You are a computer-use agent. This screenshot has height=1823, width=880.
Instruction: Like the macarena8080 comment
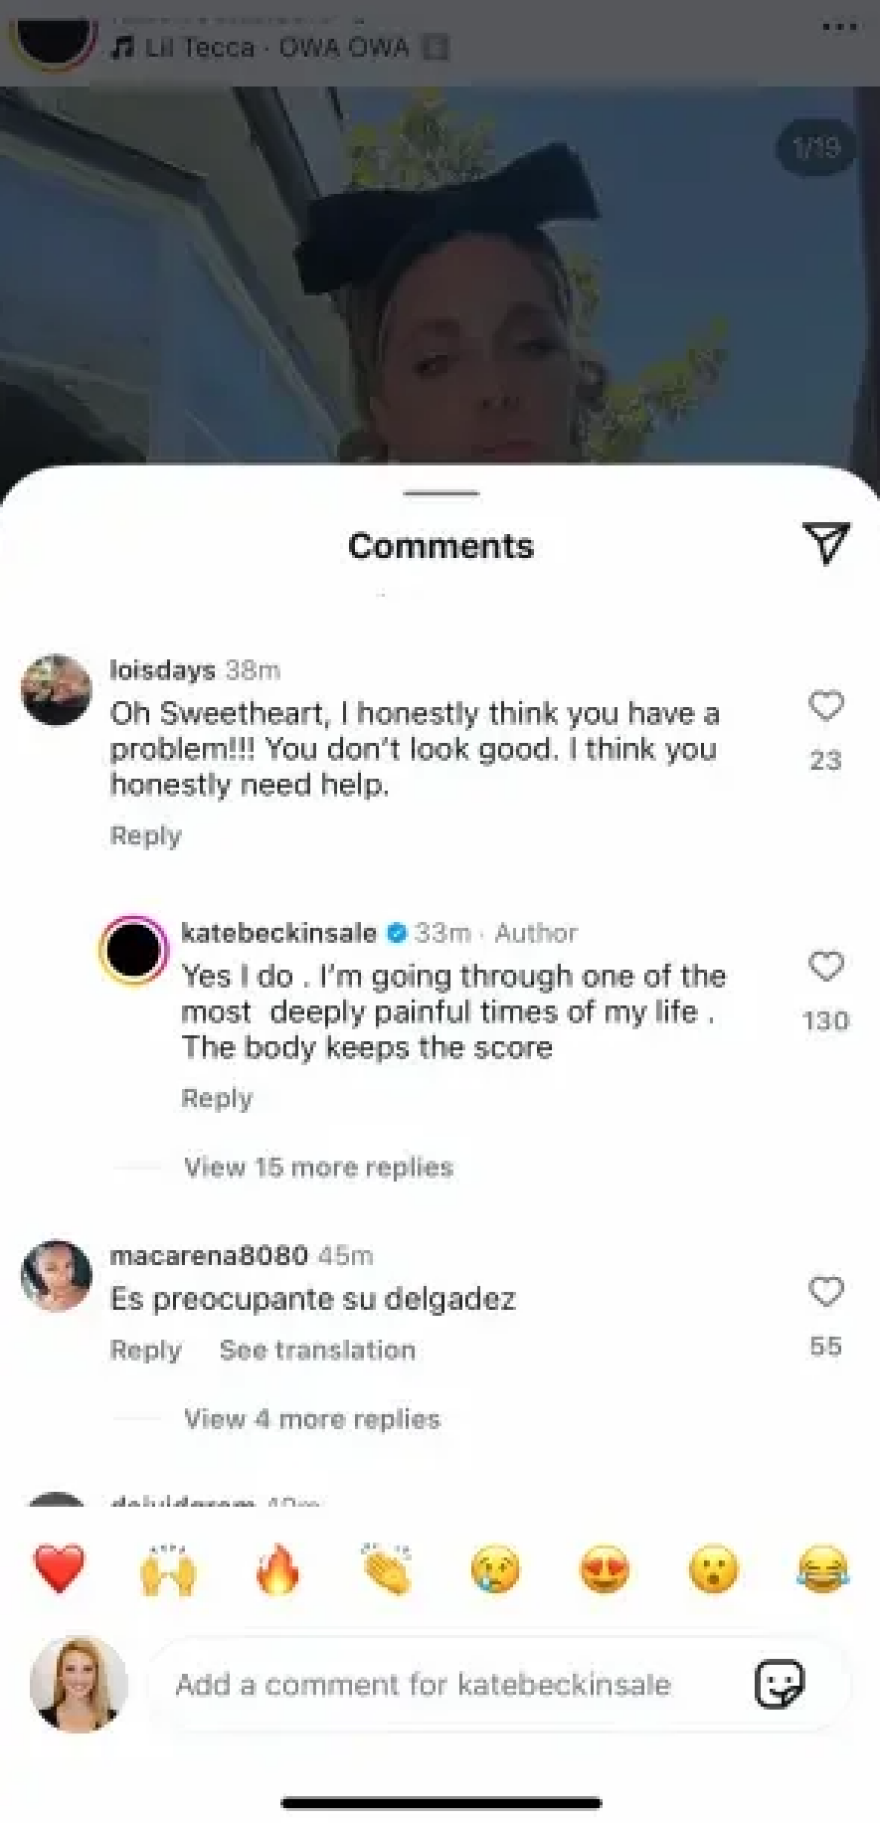click(x=825, y=1292)
